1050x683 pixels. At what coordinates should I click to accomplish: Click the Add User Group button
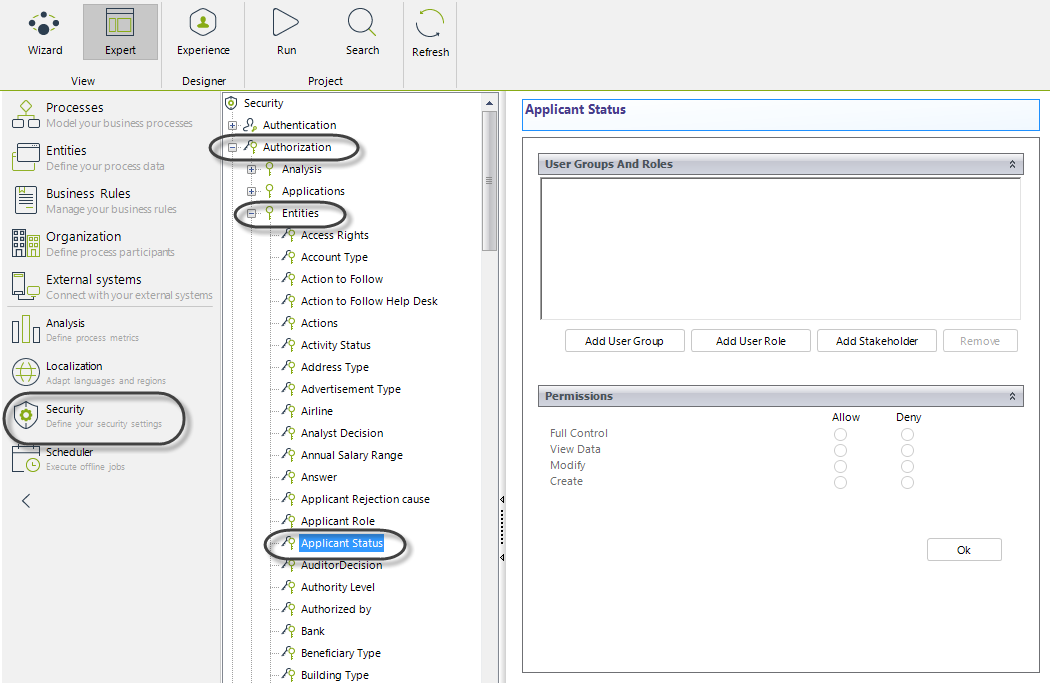[x=624, y=341]
